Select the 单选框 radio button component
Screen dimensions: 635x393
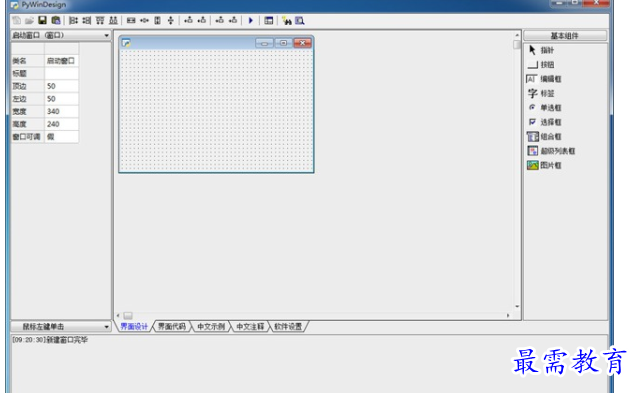point(545,108)
